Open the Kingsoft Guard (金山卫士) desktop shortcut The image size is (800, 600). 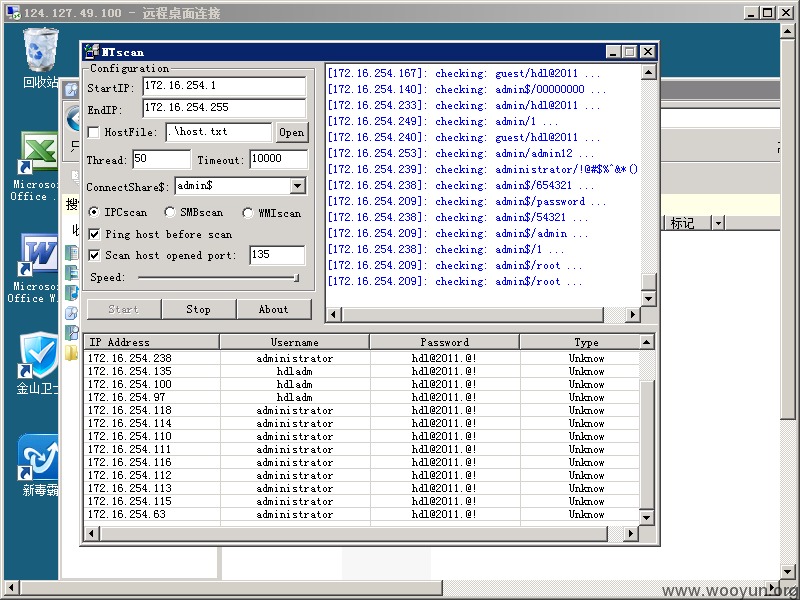[x=38, y=363]
